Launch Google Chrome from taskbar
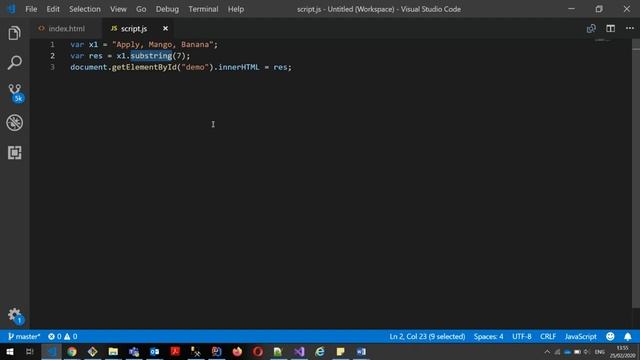The width and height of the screenshot is (640, 360). 72,351
